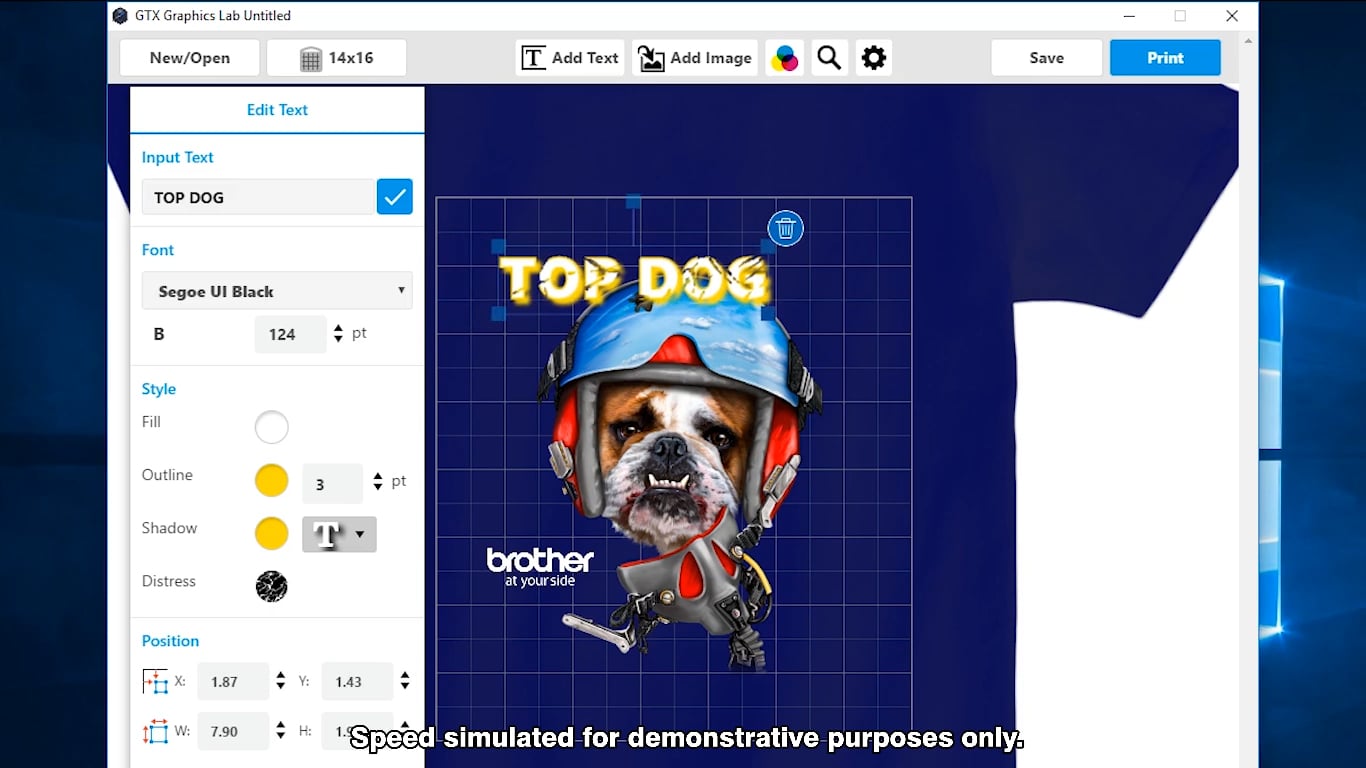Choose the 14x16 platen size button
The height and width of the screenshot is (768, 1366).
pos(337,58)
